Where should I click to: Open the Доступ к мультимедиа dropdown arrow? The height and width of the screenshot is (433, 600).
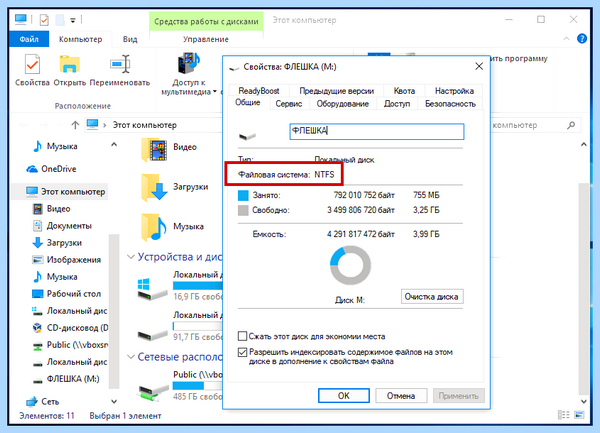(x=215, y=92)
